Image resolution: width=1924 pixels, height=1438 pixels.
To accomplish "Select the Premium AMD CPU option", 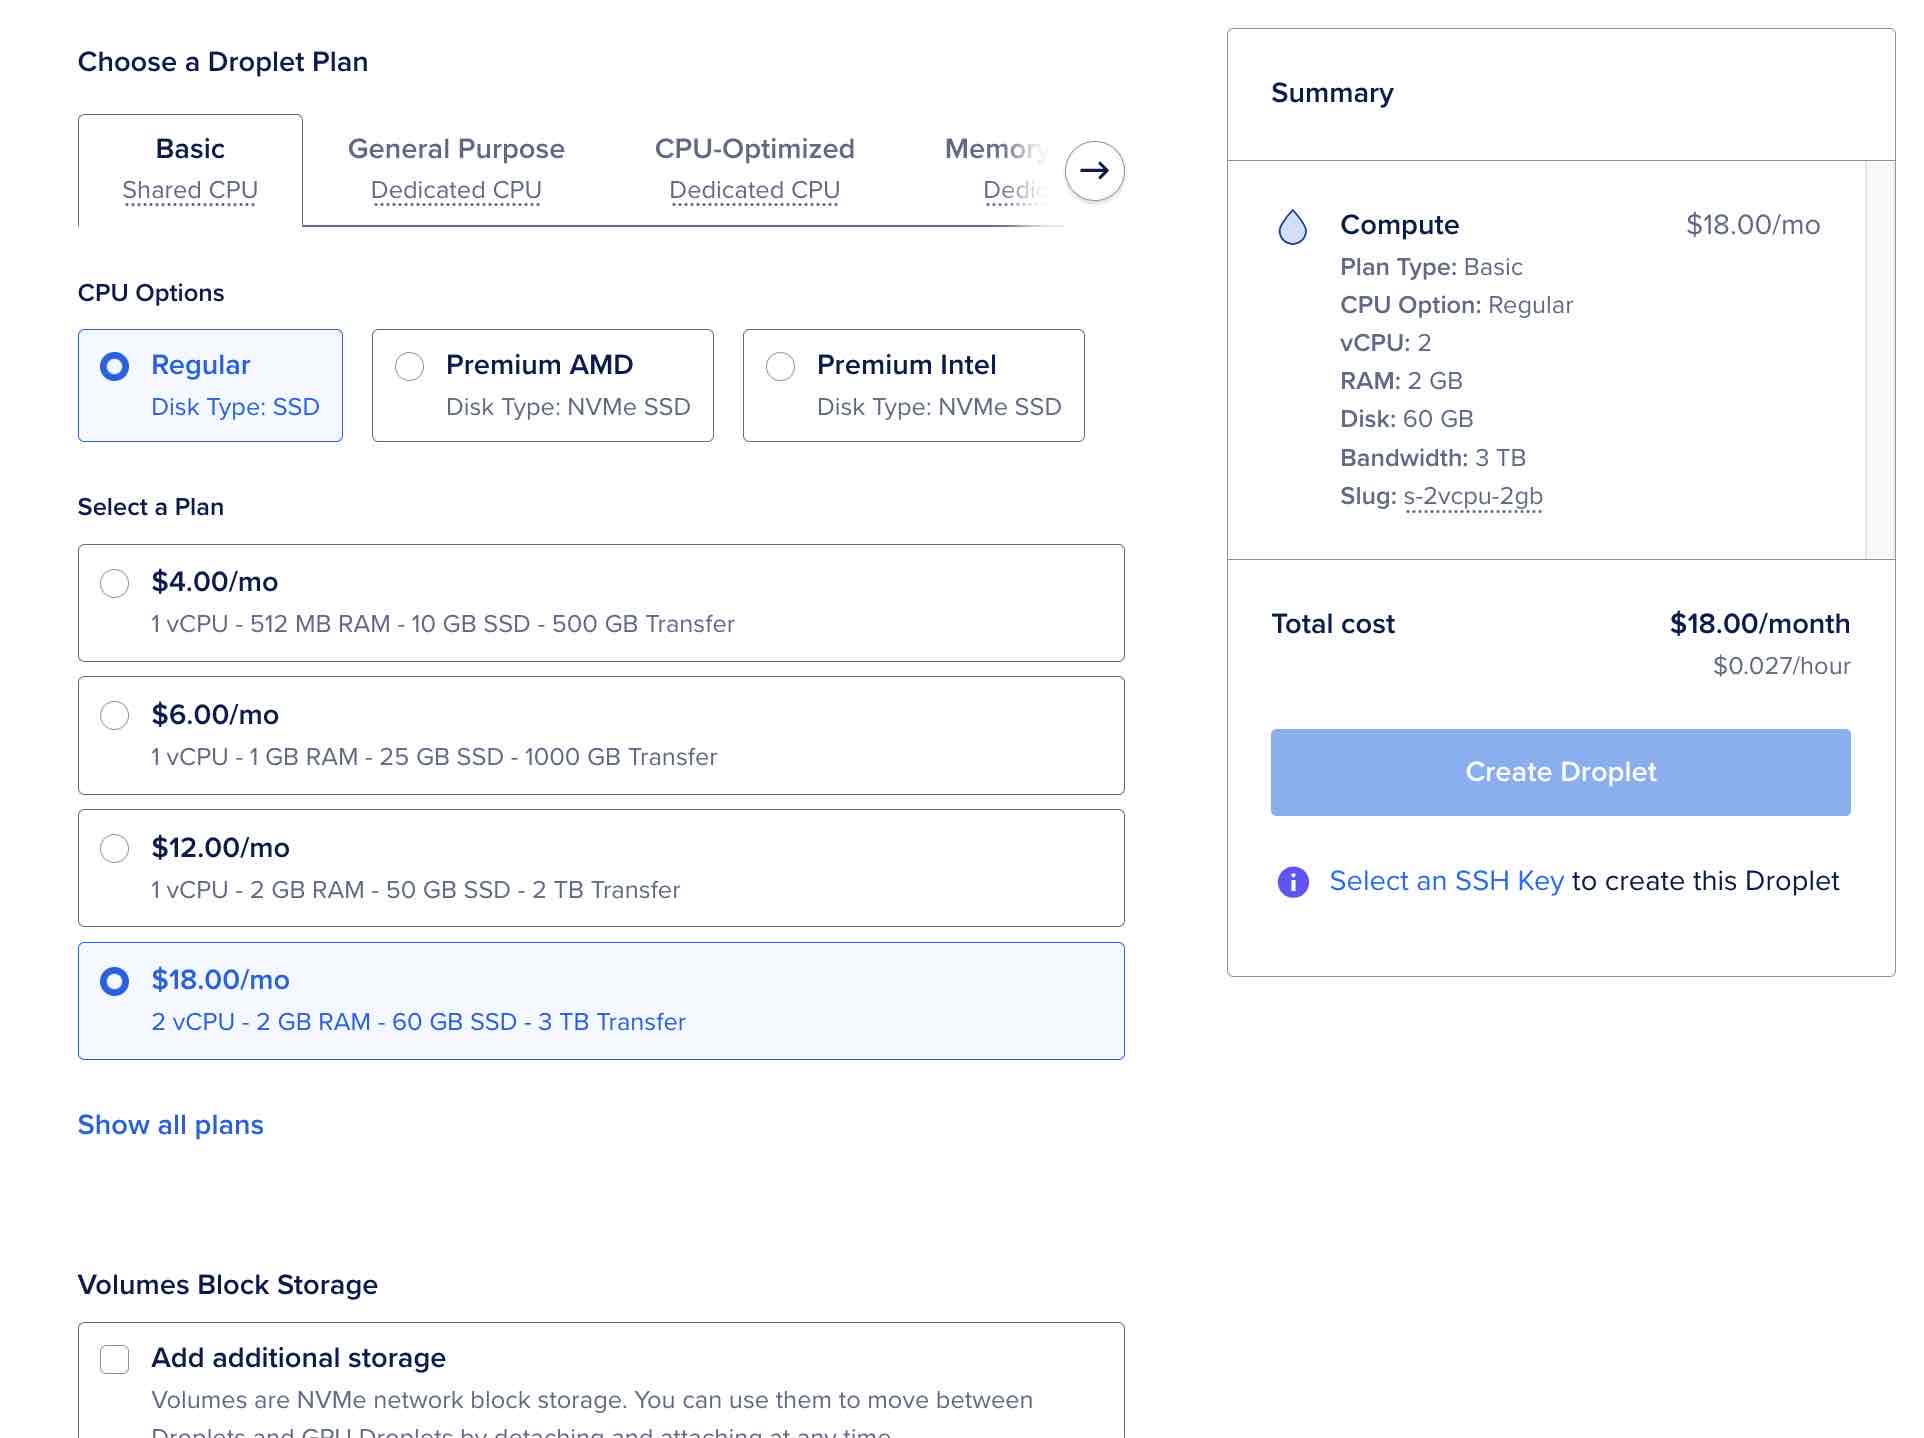I will pyautogui.click(x=543, y=385).
